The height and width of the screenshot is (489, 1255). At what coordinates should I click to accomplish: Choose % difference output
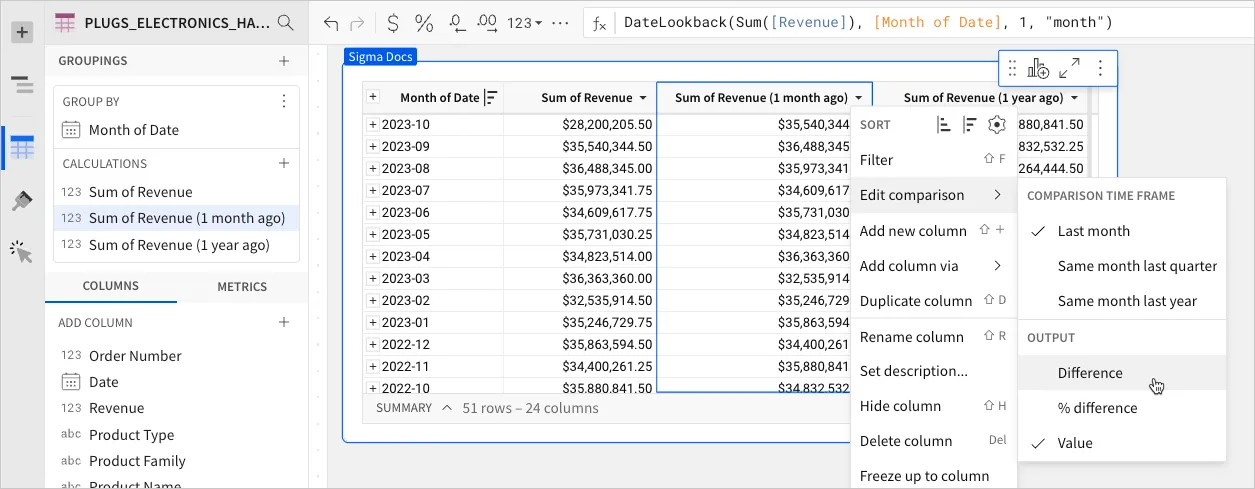coord(1122,408)
